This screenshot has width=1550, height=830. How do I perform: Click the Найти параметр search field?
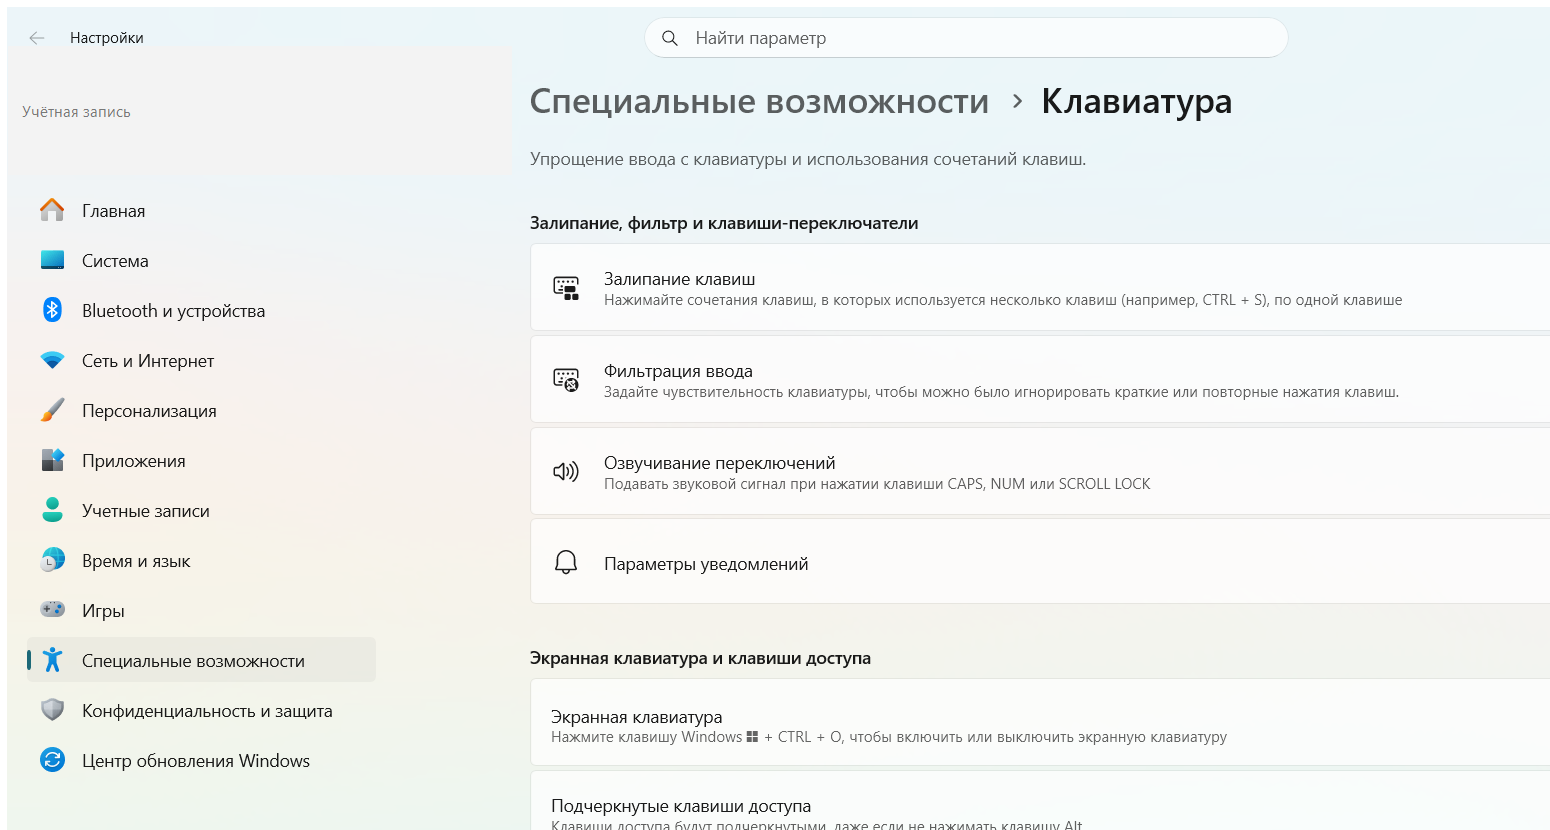tap(966, 38)
